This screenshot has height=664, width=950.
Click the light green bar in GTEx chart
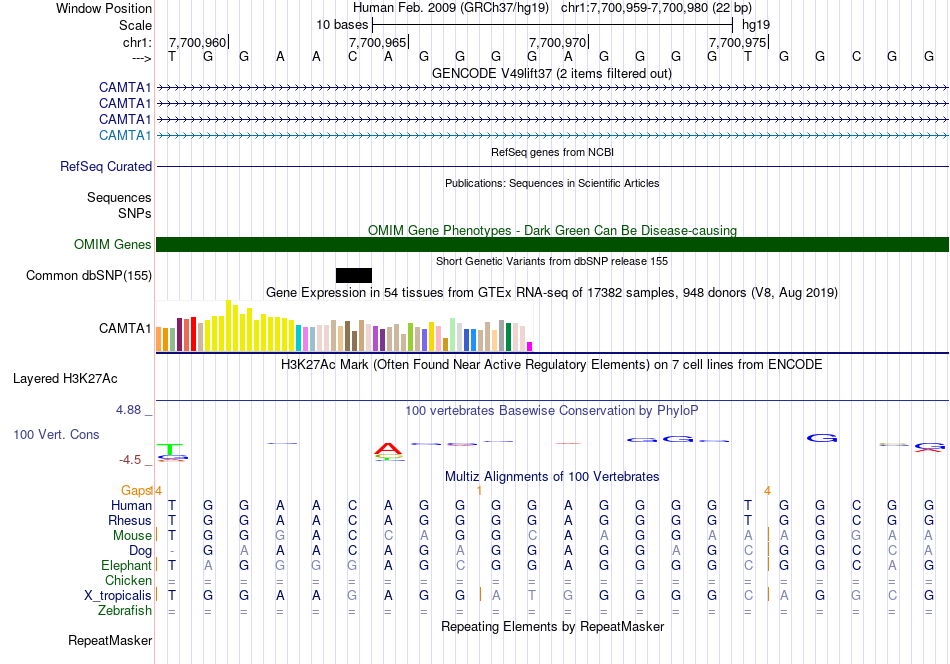tap(452, 334)
